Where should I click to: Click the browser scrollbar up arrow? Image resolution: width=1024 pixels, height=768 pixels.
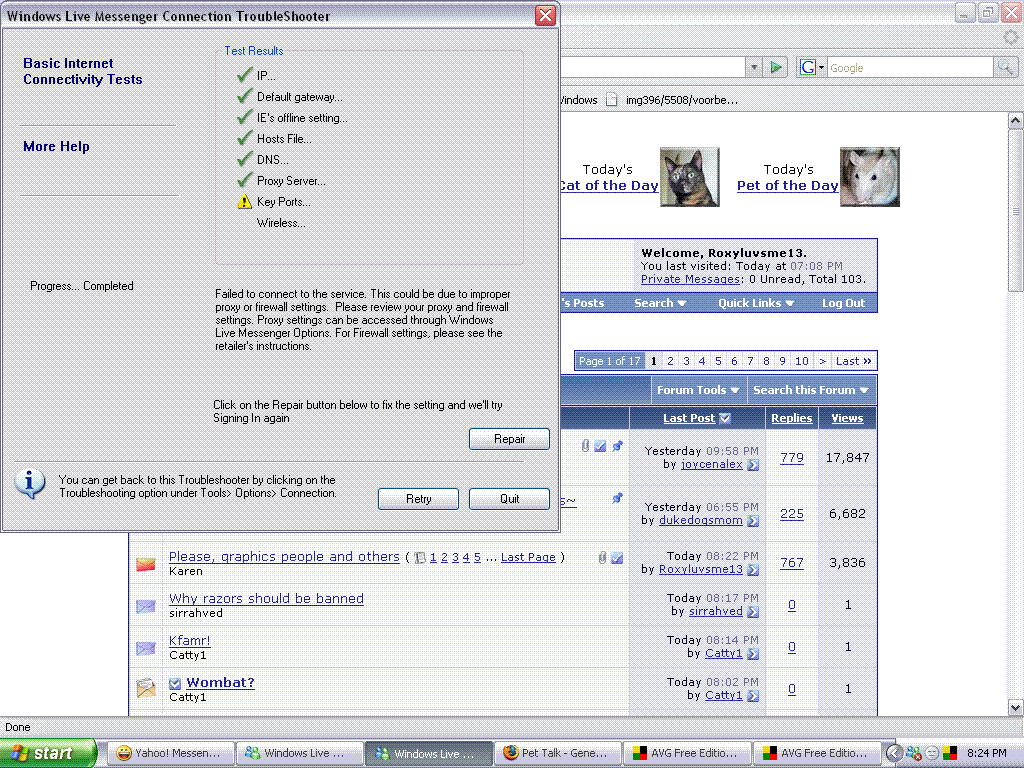pyautogui.click(x=1015, y=120)
